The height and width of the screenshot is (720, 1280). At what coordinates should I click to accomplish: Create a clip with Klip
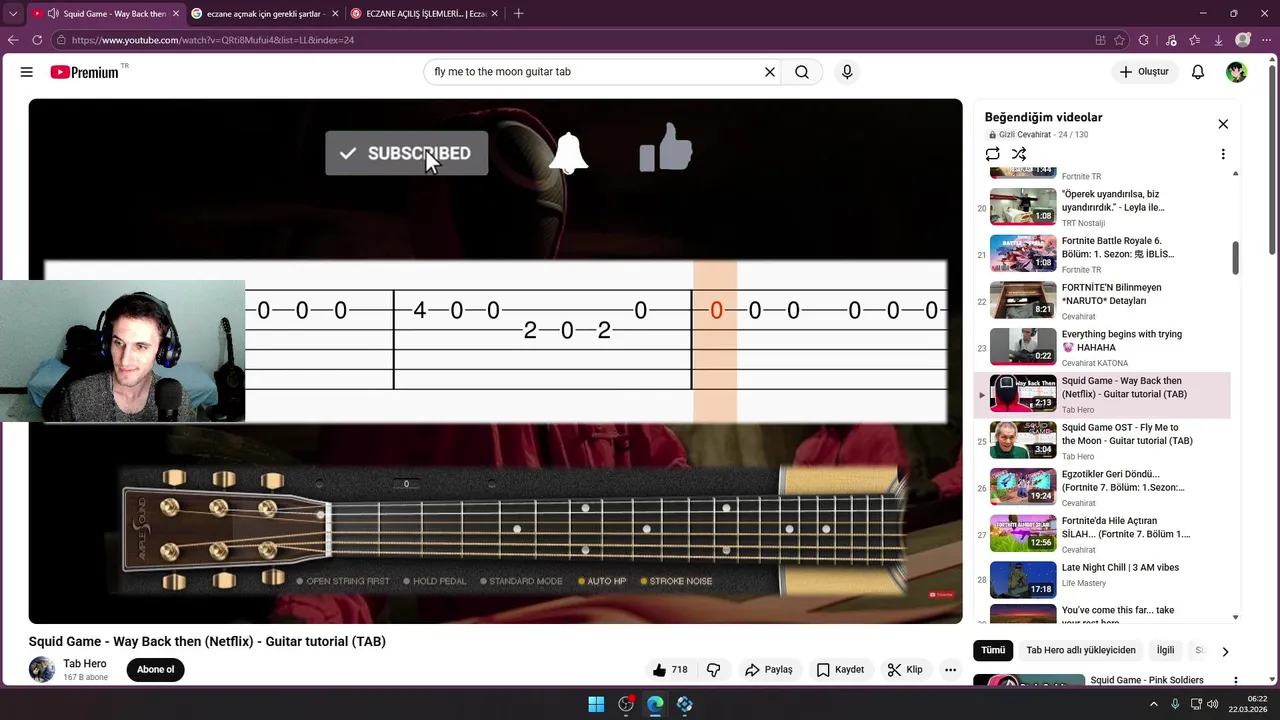(905, 670)
